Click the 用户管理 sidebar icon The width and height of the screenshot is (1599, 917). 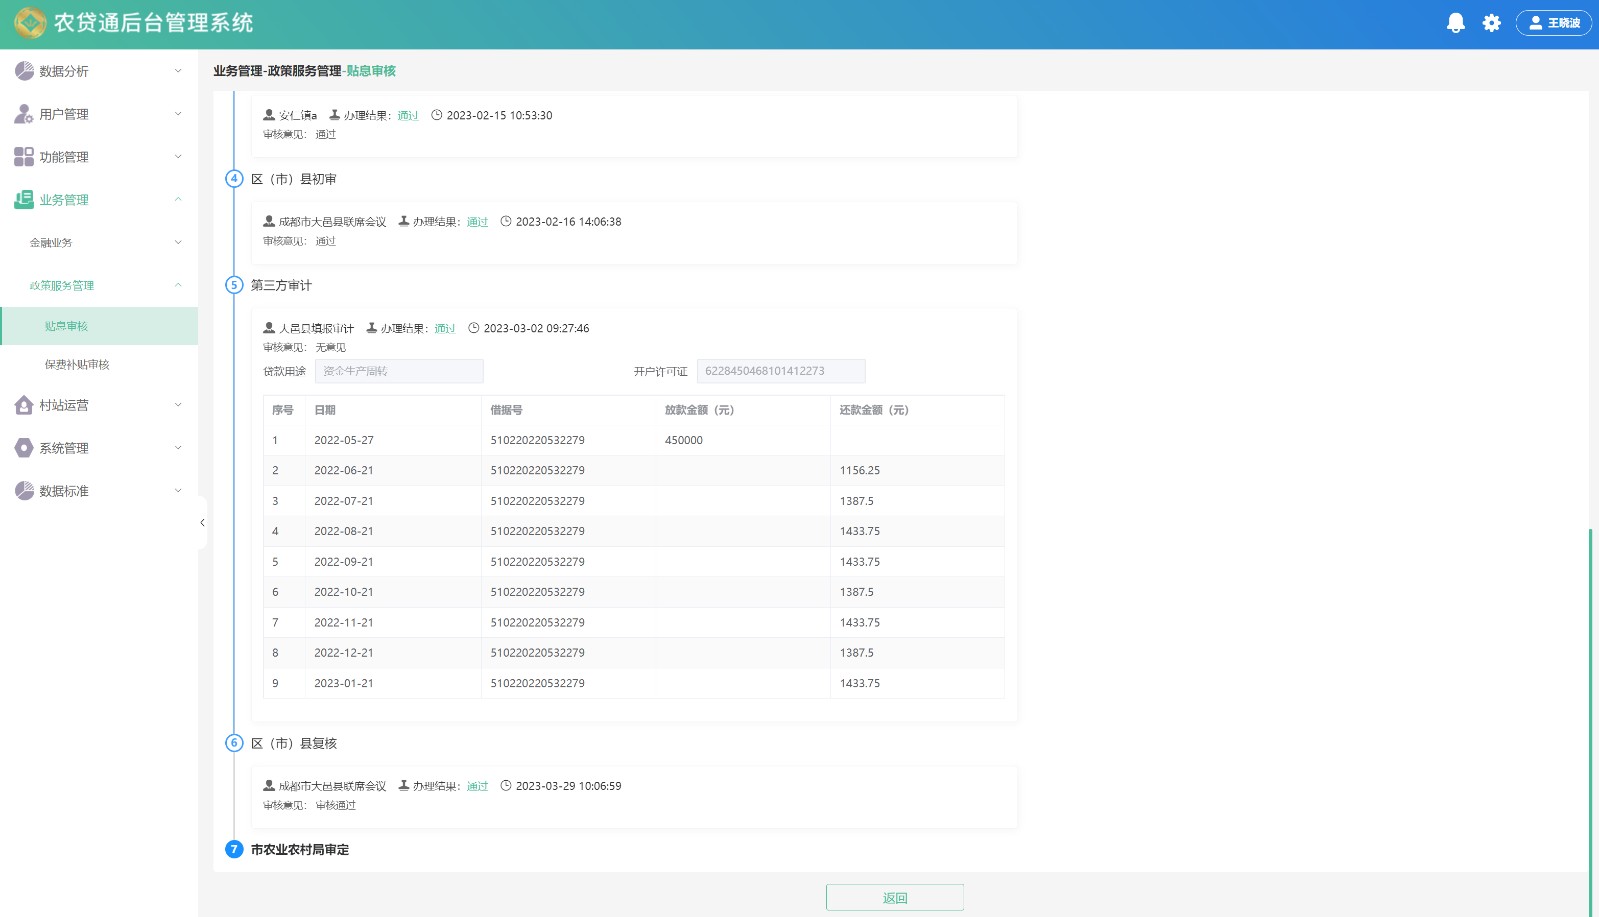24,114
